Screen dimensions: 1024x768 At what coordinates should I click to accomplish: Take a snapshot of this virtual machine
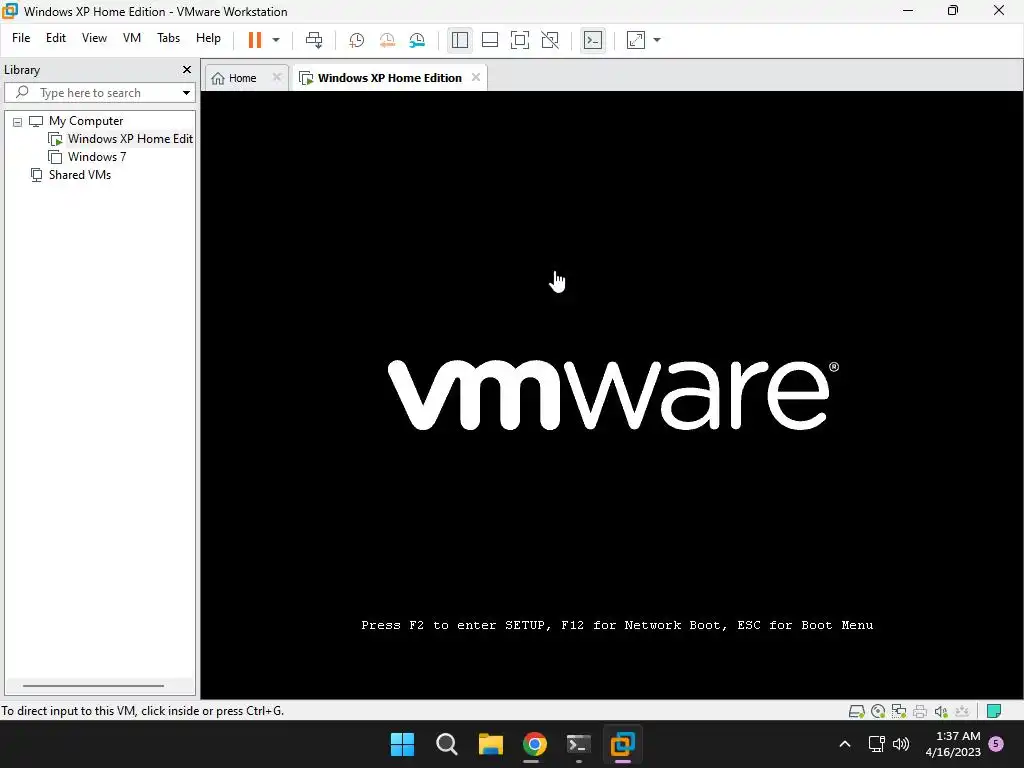(x=357, y=40)
